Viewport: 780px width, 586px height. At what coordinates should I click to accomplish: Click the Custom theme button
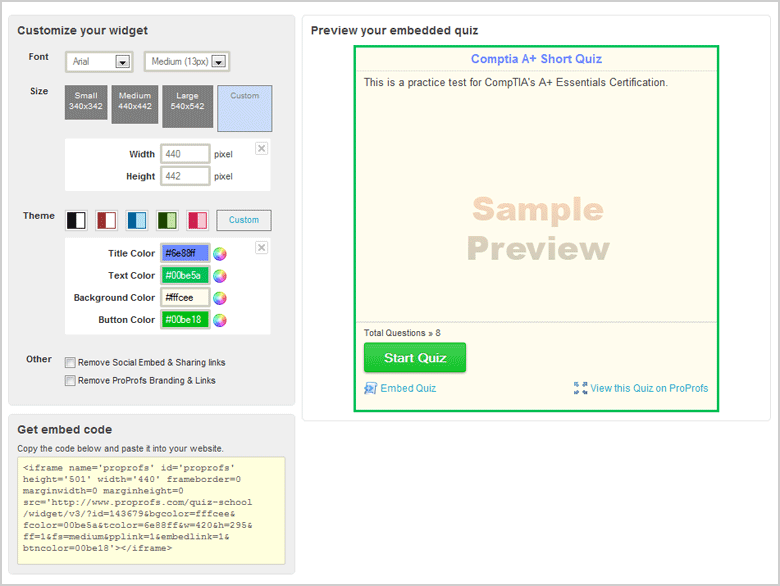244,220
